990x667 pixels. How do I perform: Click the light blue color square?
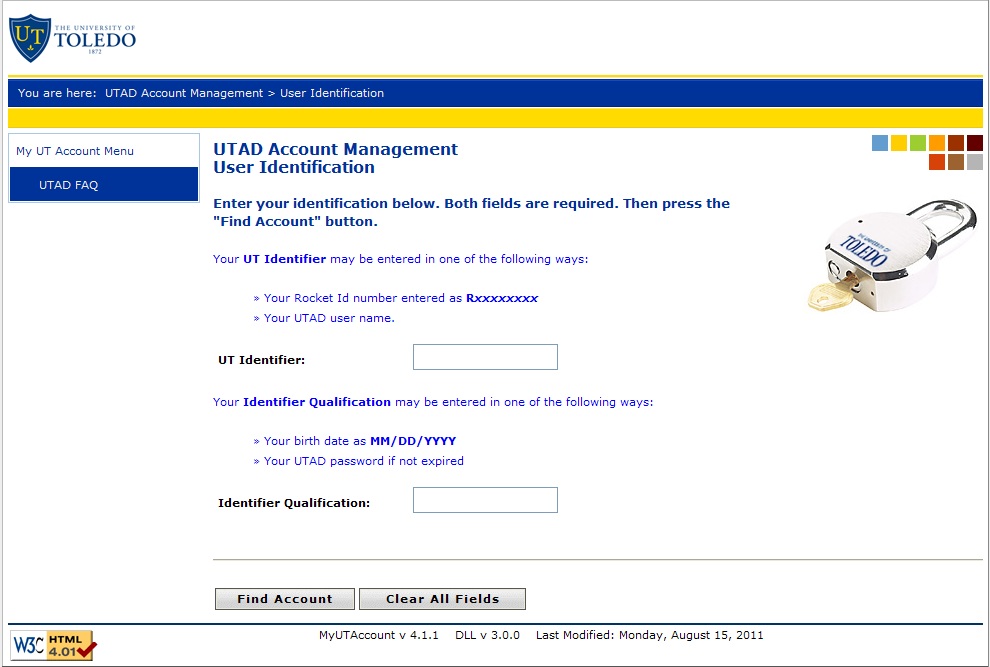880,143
